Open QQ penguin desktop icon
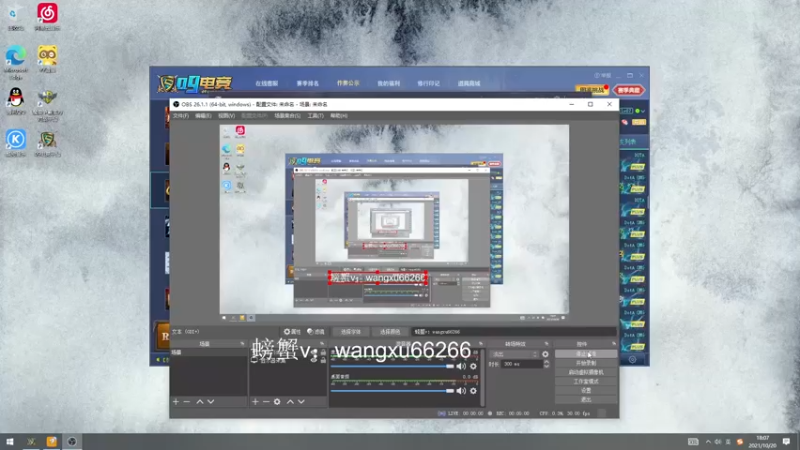Viewport: 800px width, 450px height. (x=16, y=101)
